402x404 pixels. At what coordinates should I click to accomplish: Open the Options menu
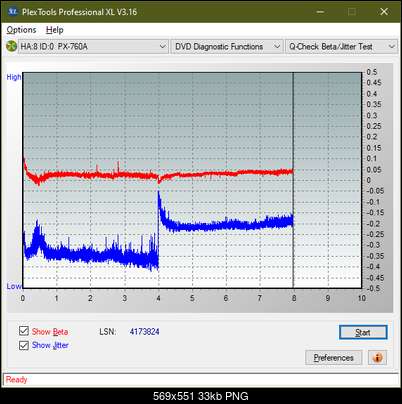21,30
